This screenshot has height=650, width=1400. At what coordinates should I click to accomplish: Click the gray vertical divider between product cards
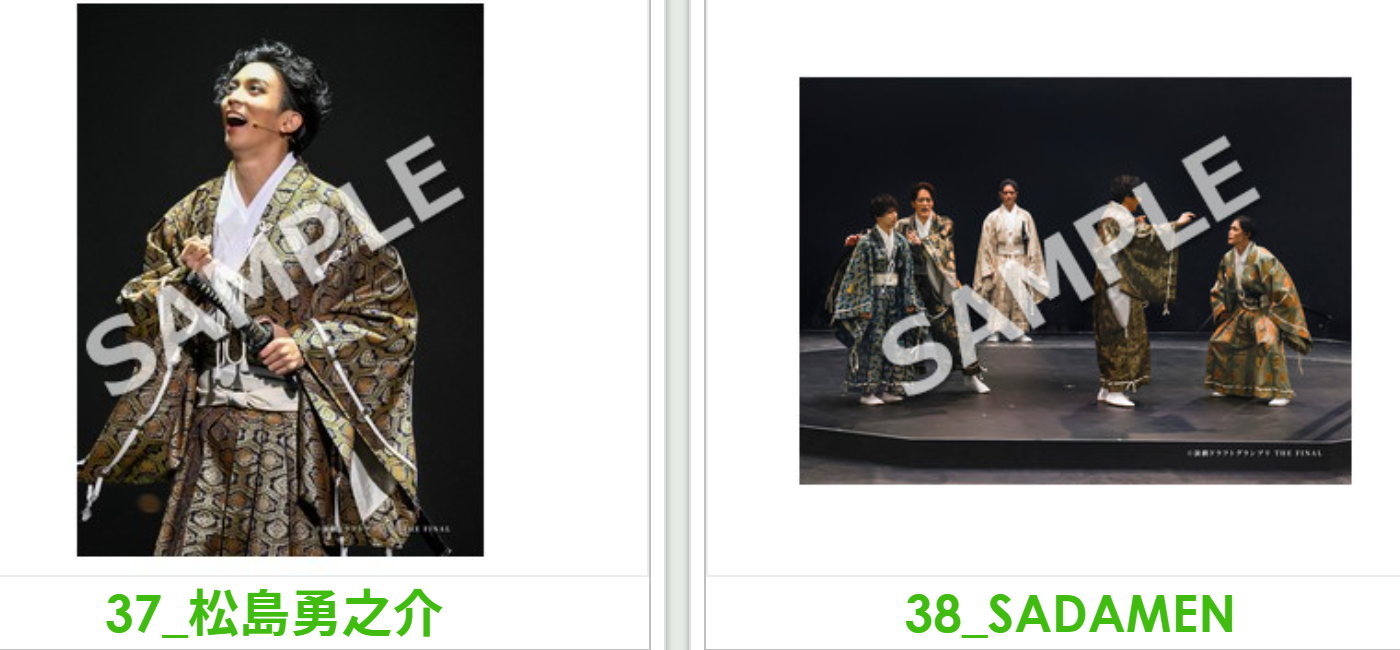[x=678, y=325]
